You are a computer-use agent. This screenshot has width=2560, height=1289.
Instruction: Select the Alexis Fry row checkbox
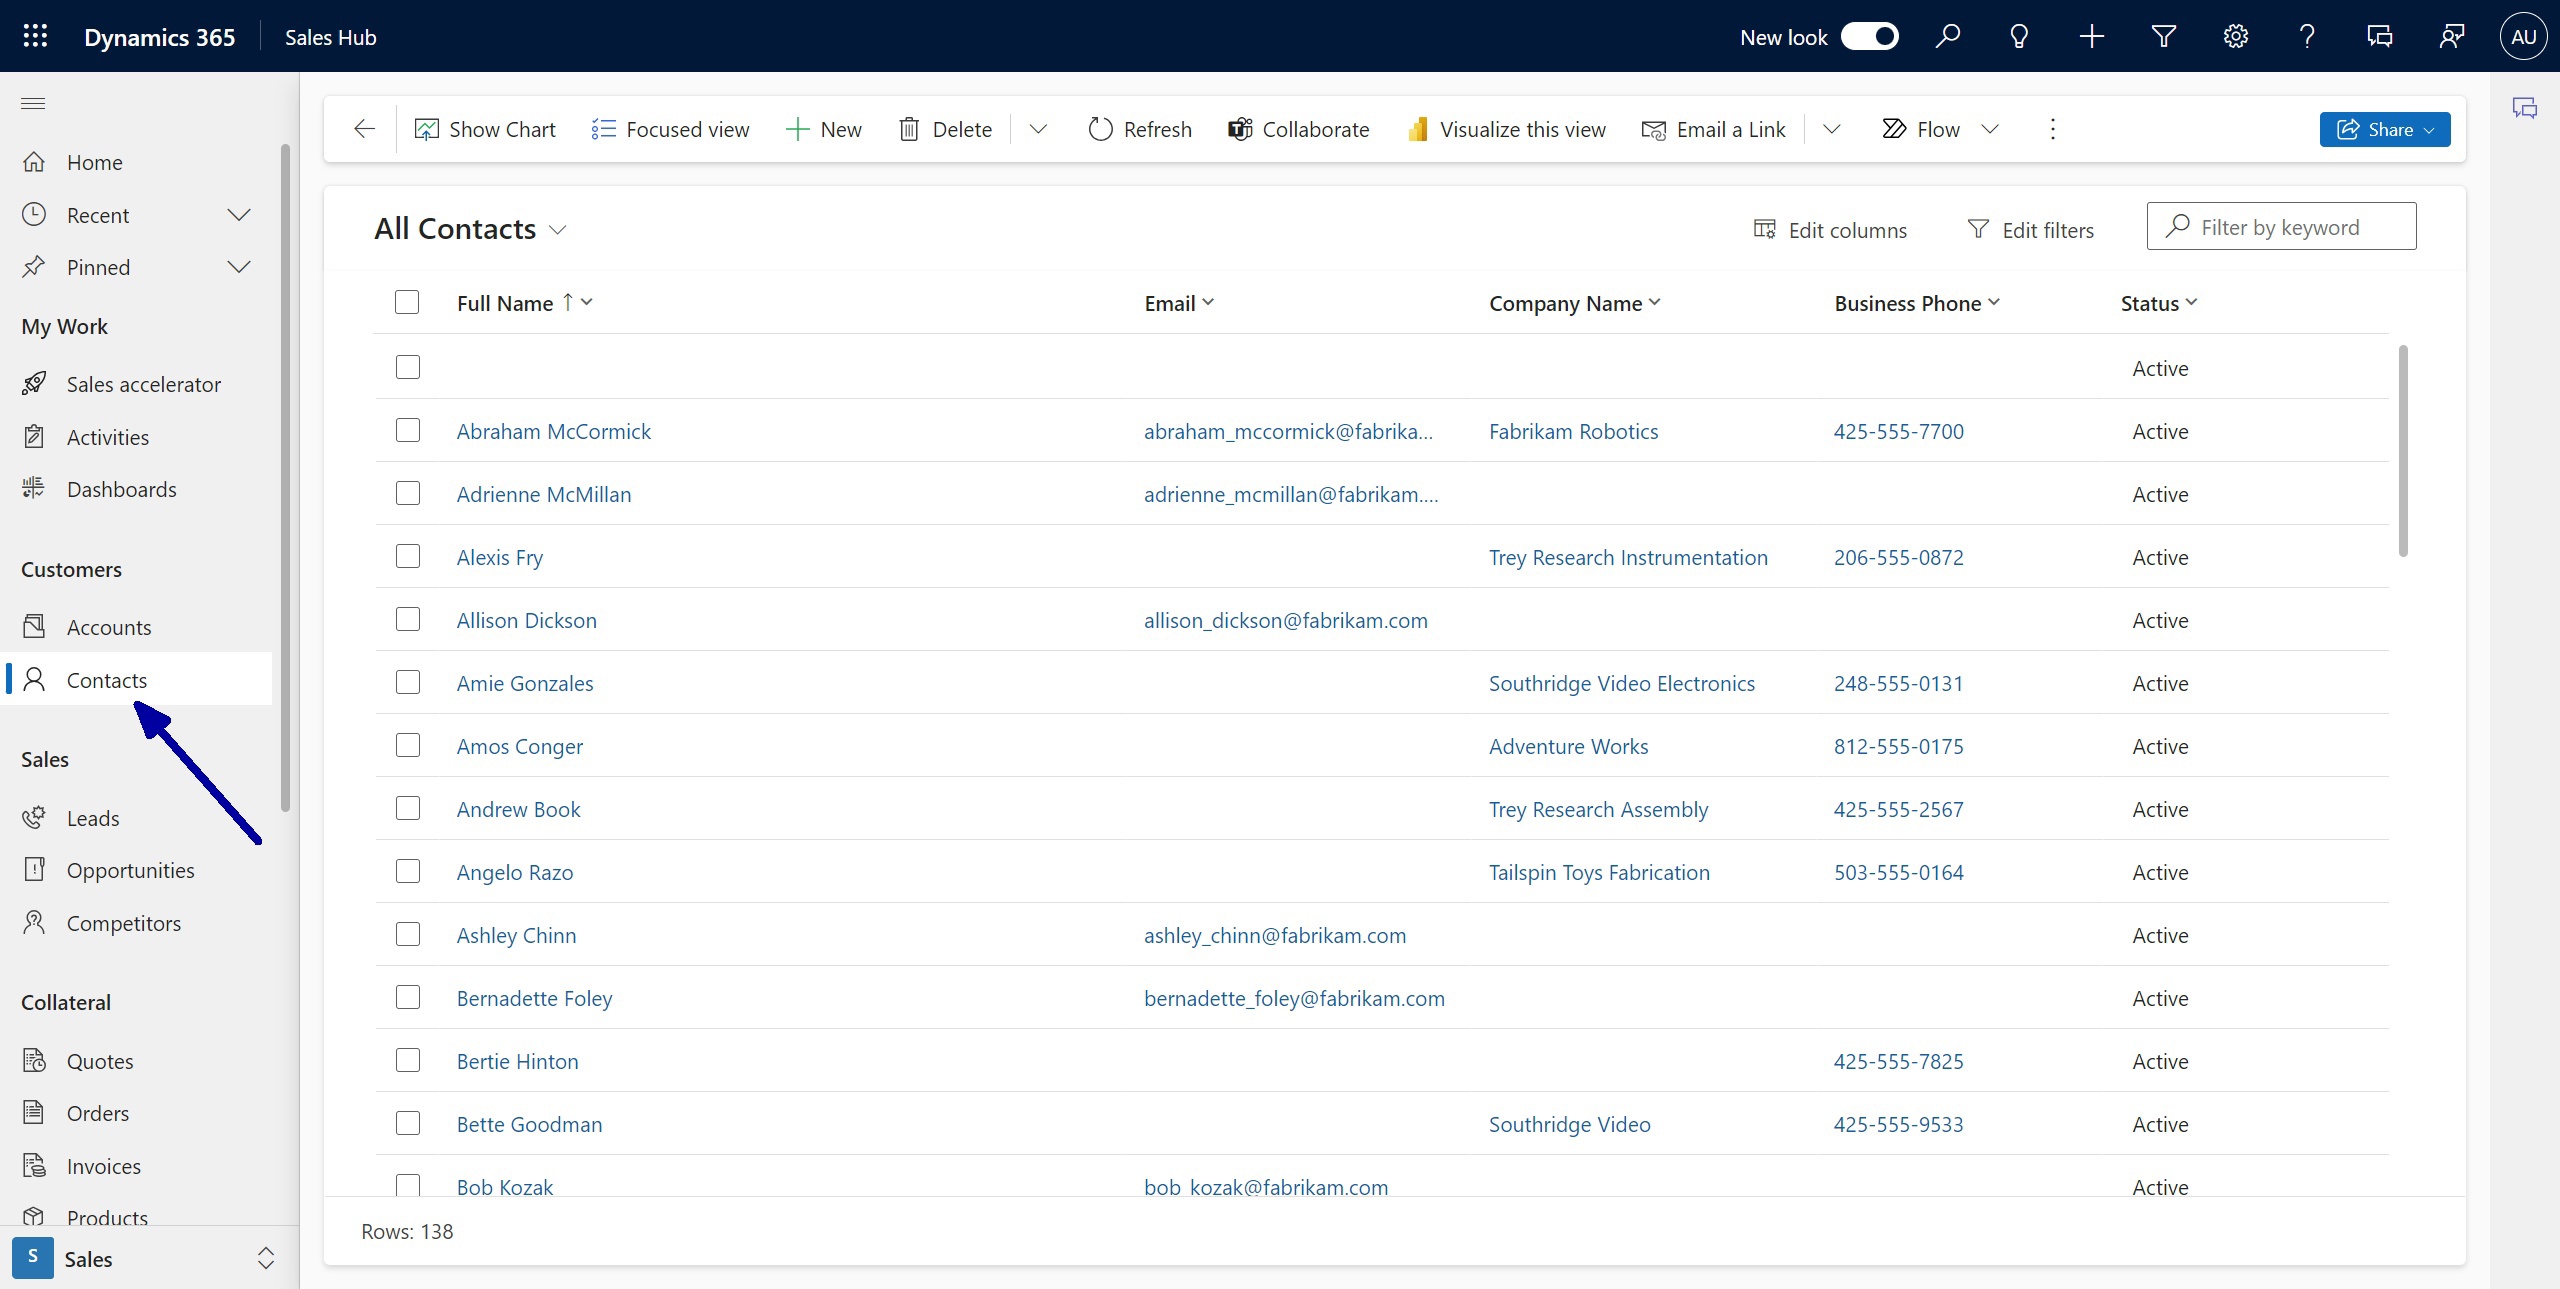point(408,556)
